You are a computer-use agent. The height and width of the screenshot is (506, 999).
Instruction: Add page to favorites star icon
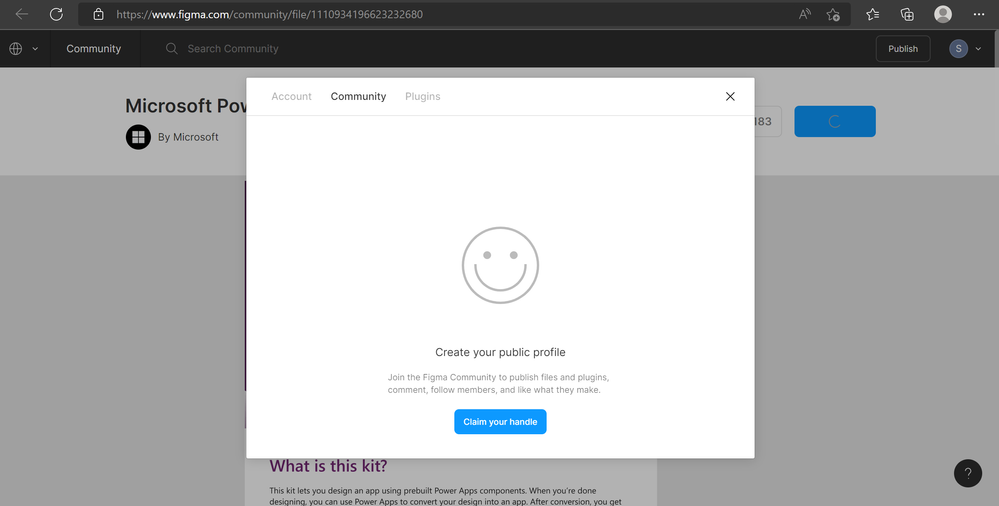(x=833, y=14)
